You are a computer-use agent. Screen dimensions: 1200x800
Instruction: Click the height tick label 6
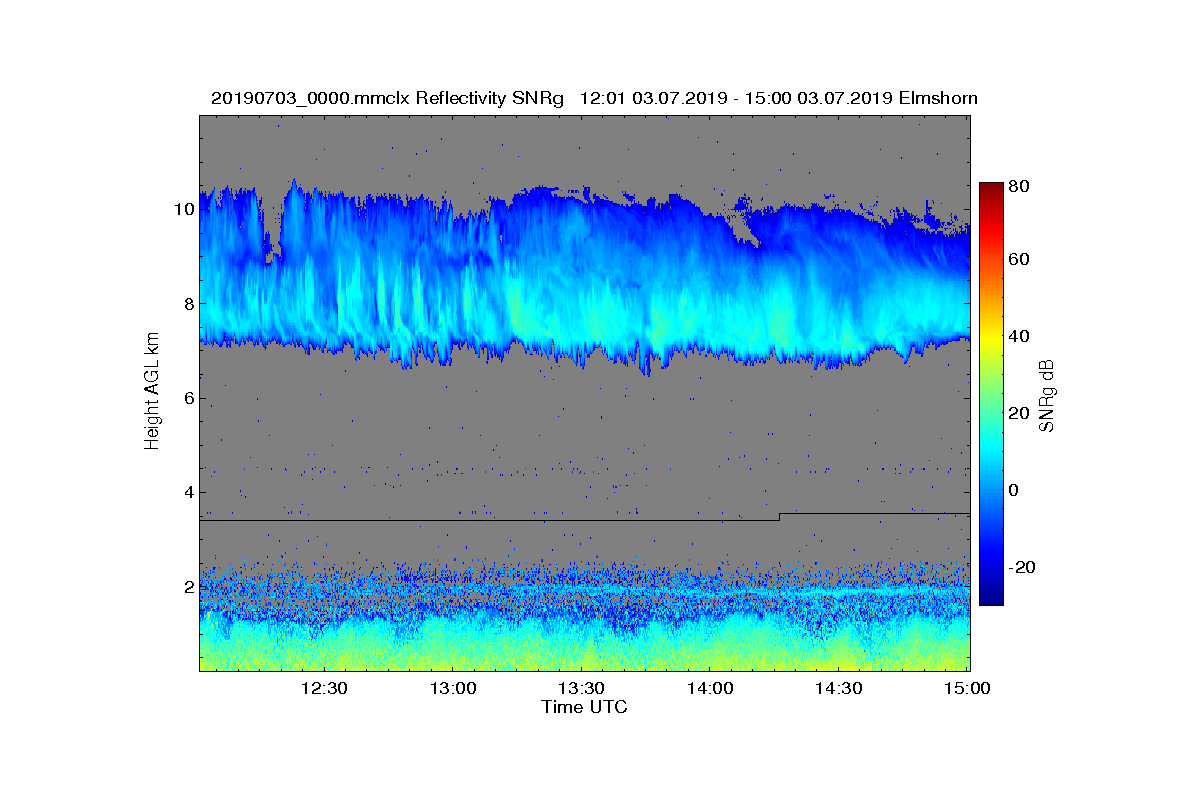pyautogui.click(x=189, y=398)
